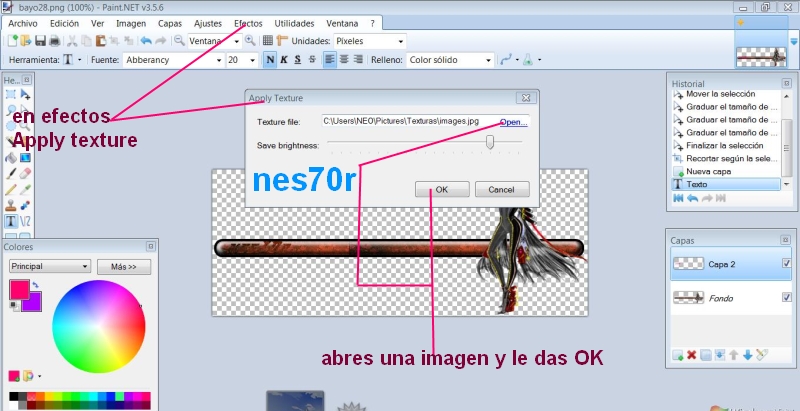The image size is (800, 411).
Task: Select the Paint Bucket tool
Action: tap(11, 158)
